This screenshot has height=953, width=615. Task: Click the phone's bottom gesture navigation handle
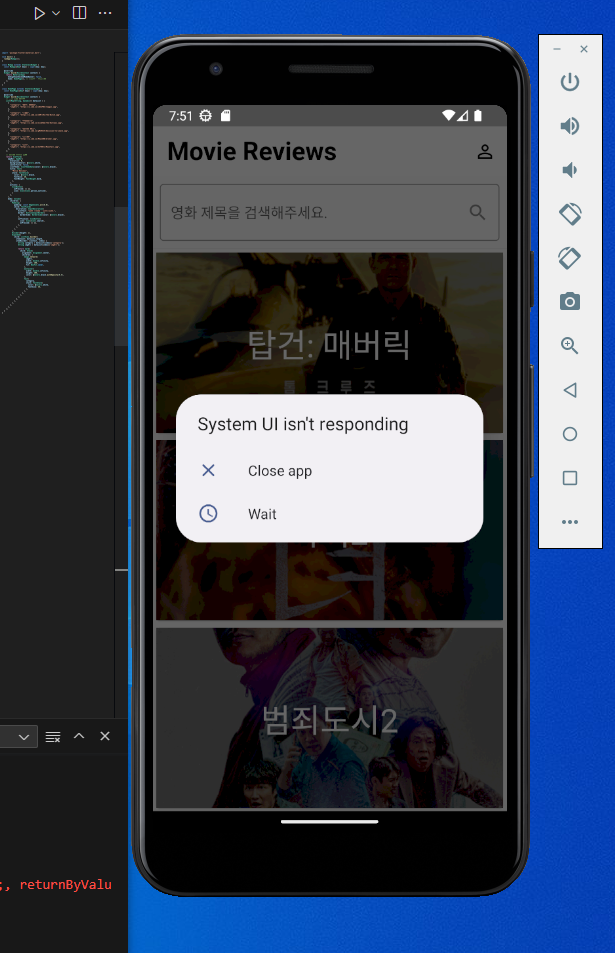(329, 822)
